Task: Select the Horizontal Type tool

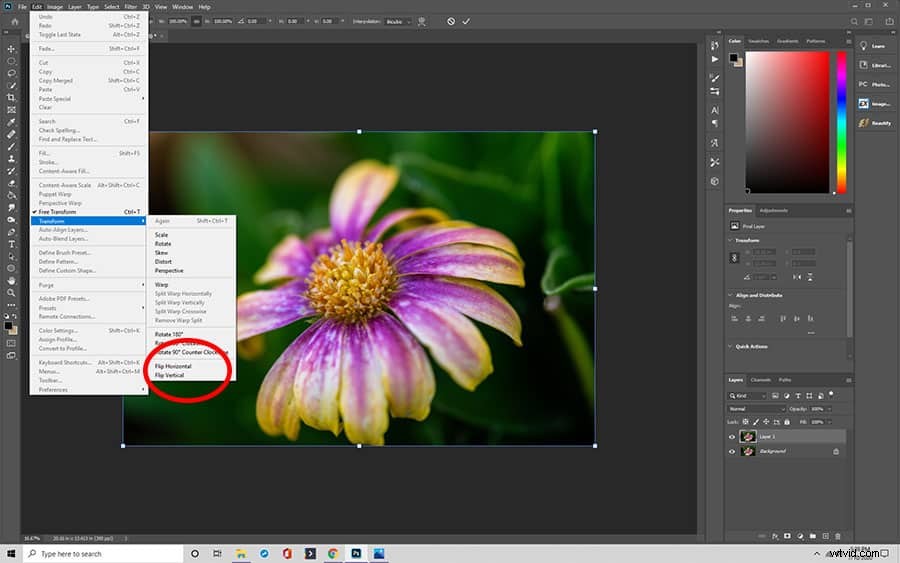Action: point(11,244)
